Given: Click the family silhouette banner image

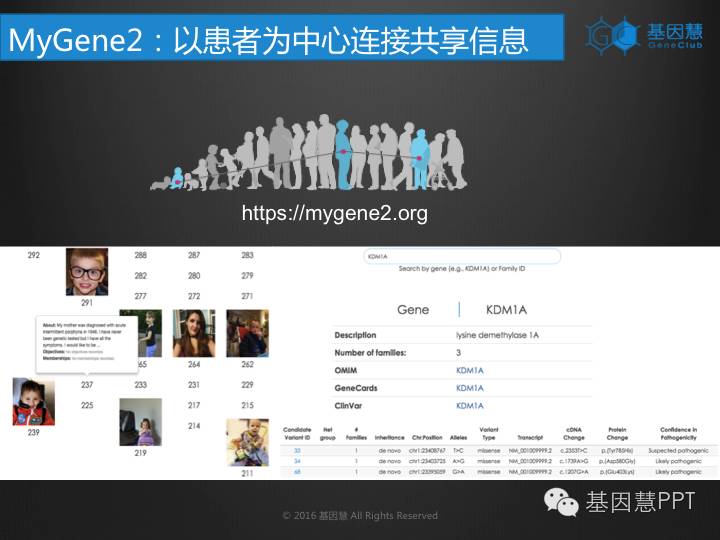Looking at the screenshot, I should (308, 154).
